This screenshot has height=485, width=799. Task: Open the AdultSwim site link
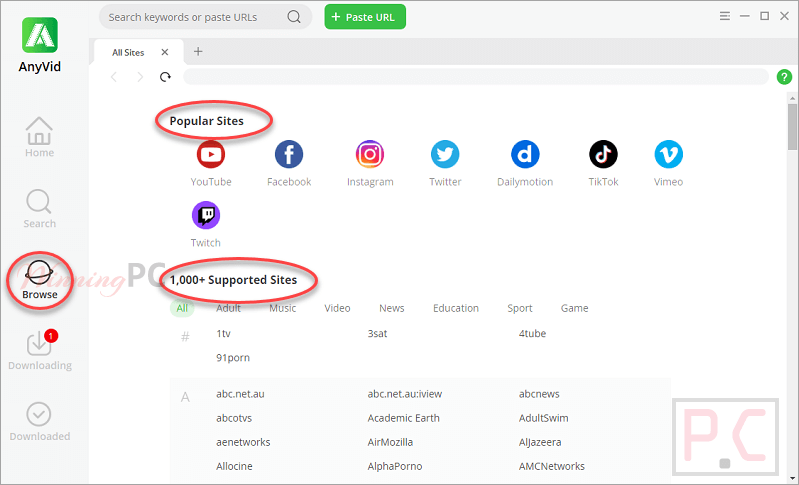pos(544,418)
